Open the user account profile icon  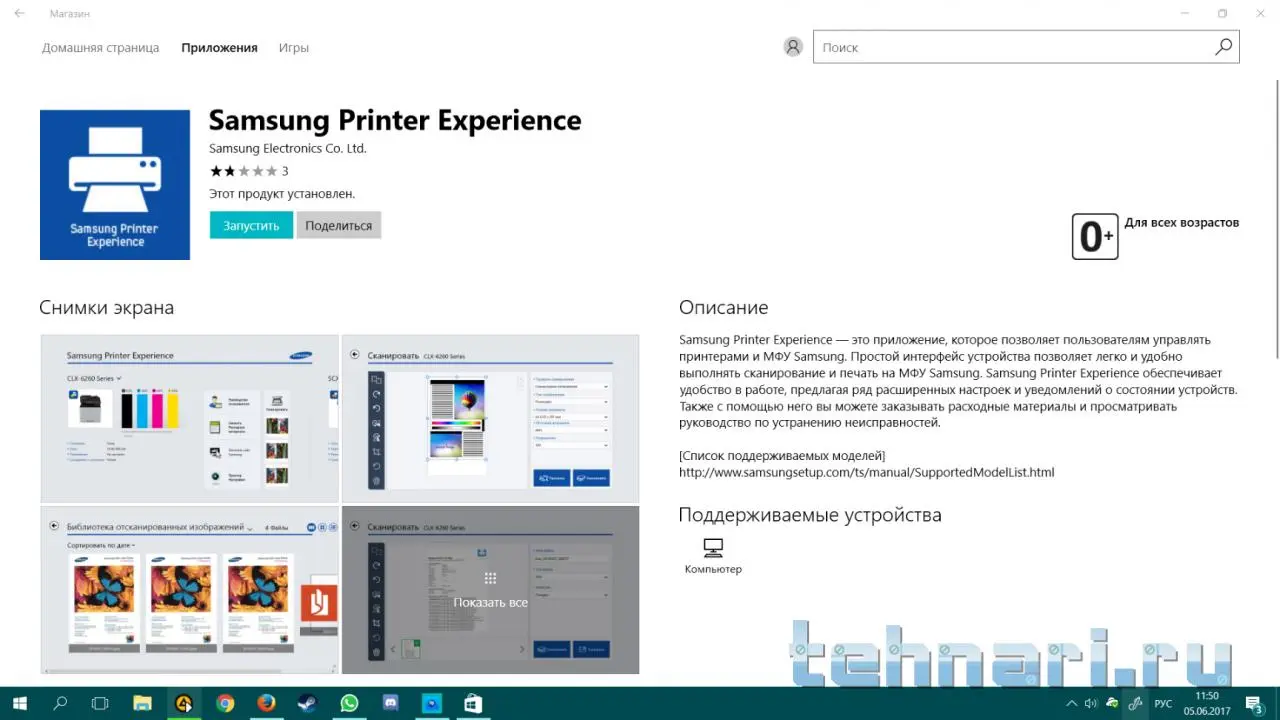point(793,47)
